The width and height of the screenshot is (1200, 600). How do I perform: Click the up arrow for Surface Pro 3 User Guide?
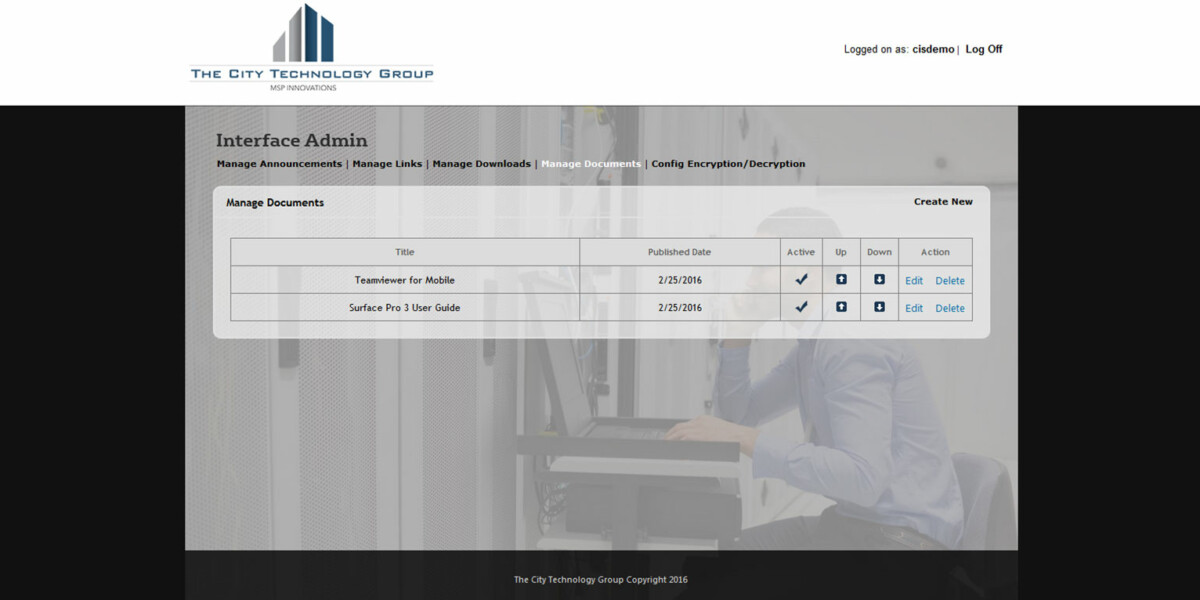(840, 307)
